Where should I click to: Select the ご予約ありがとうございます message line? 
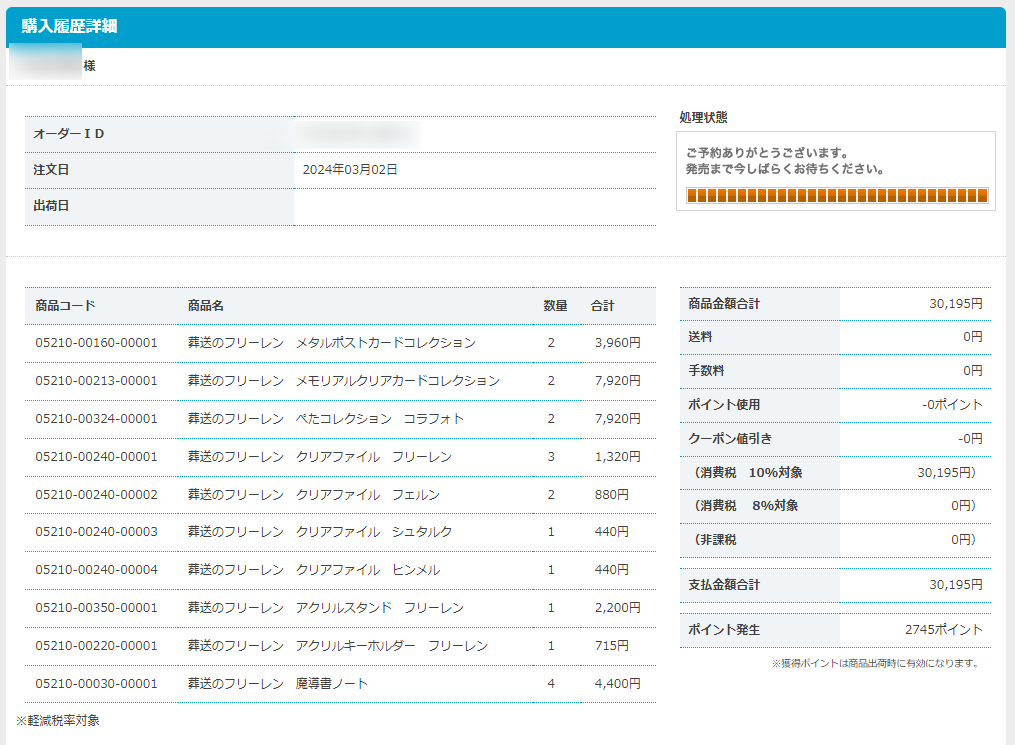pos(767,153)
